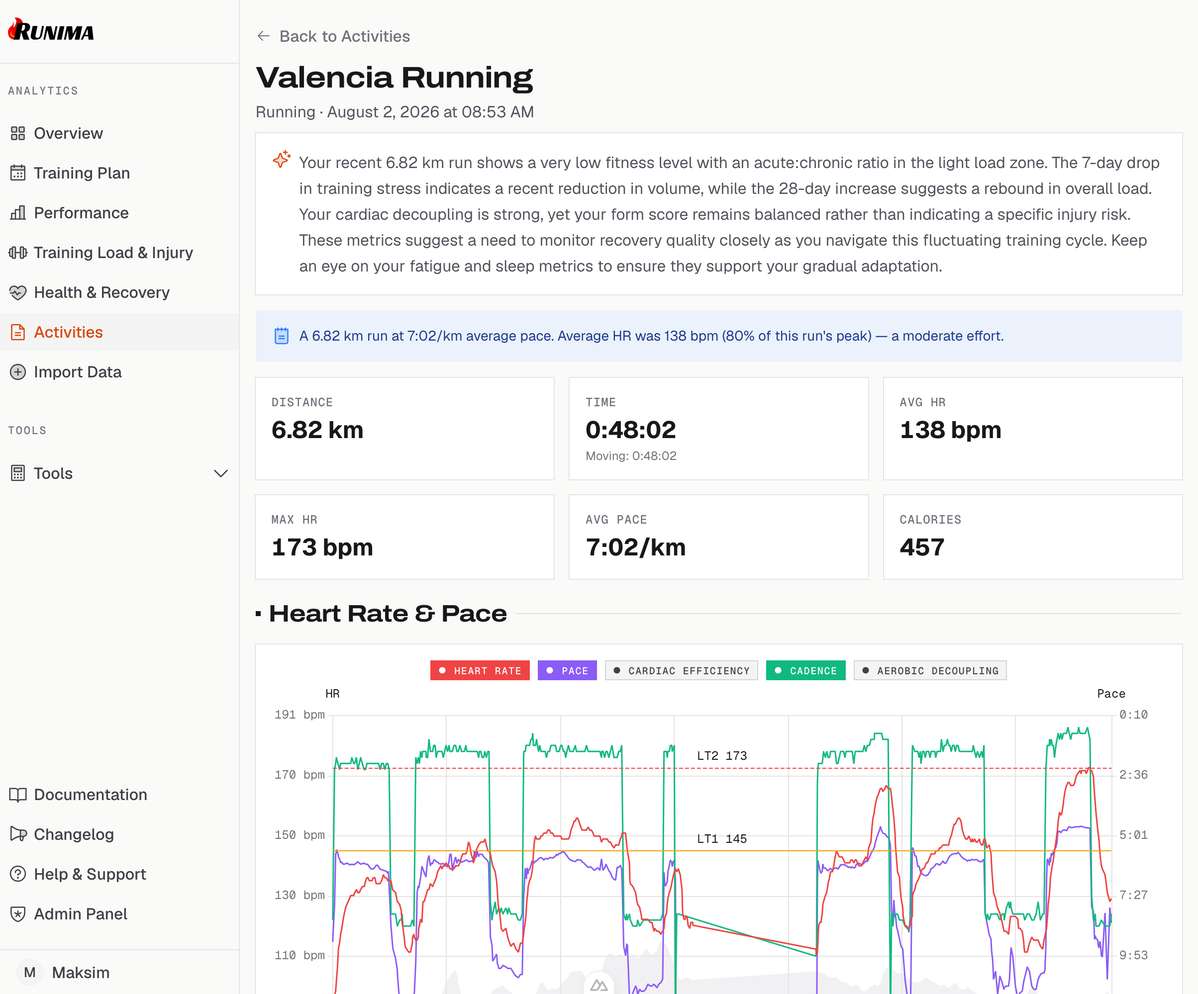Open the Overview page
Viewport: 1198px width, 994px height.
[x=119, y=134]
